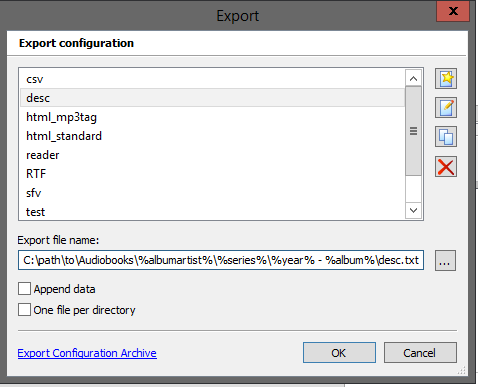478x387 pixels.
Task: Select the desc configuration
Action: [x=212, y=98]
